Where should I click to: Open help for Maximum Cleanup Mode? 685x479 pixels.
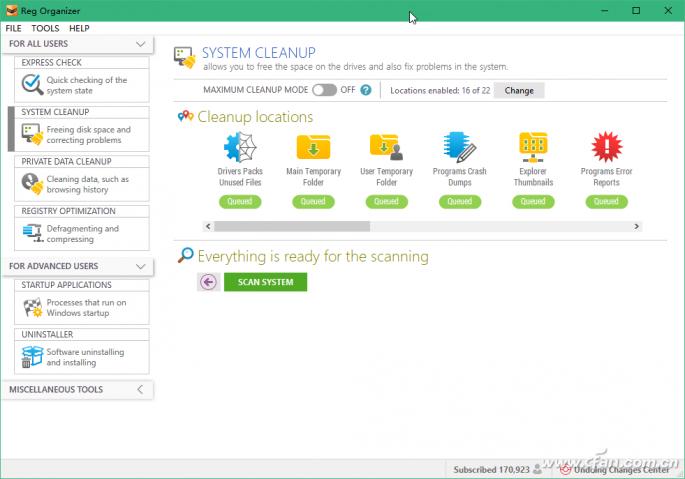pyautogui.click(x=366, y=90)
